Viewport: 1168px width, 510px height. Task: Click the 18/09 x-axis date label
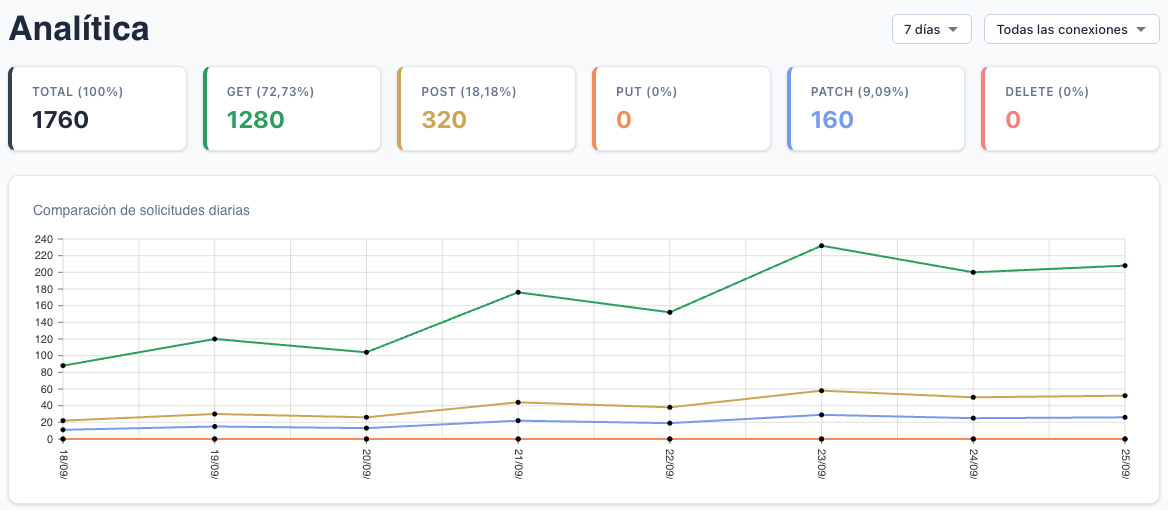click(63, 465)
